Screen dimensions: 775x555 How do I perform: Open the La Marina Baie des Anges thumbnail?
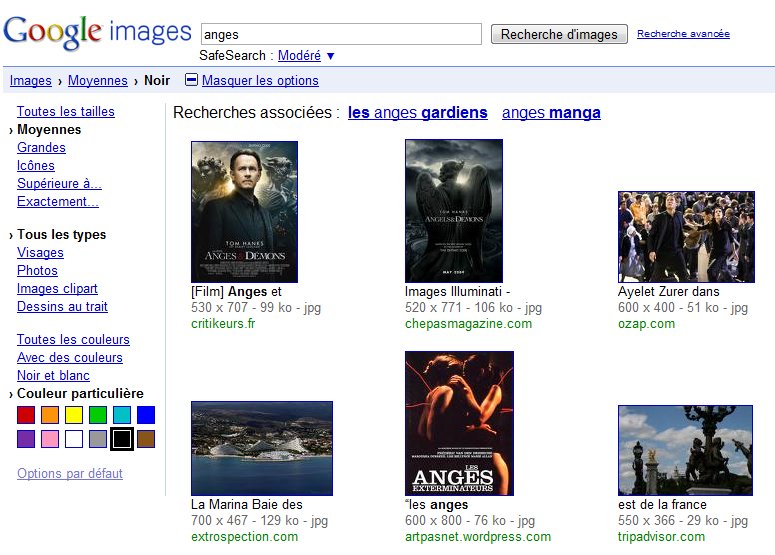tap(262, 448)
